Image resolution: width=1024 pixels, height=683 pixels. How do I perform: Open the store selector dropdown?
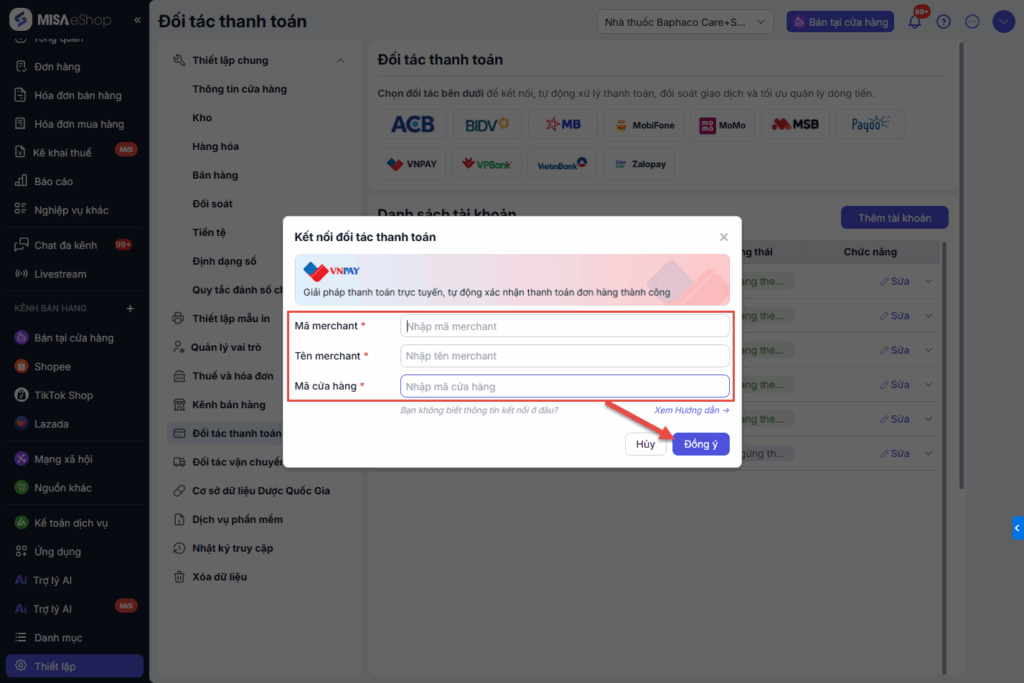pos(684,22)
